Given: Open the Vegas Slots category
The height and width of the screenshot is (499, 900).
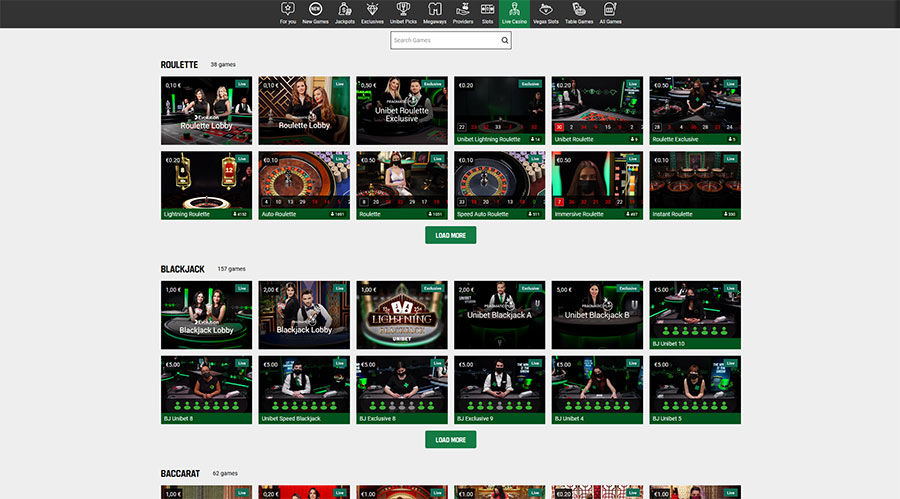Looking at the screenshot, I should pyautogui.click(x=545, y=14).
